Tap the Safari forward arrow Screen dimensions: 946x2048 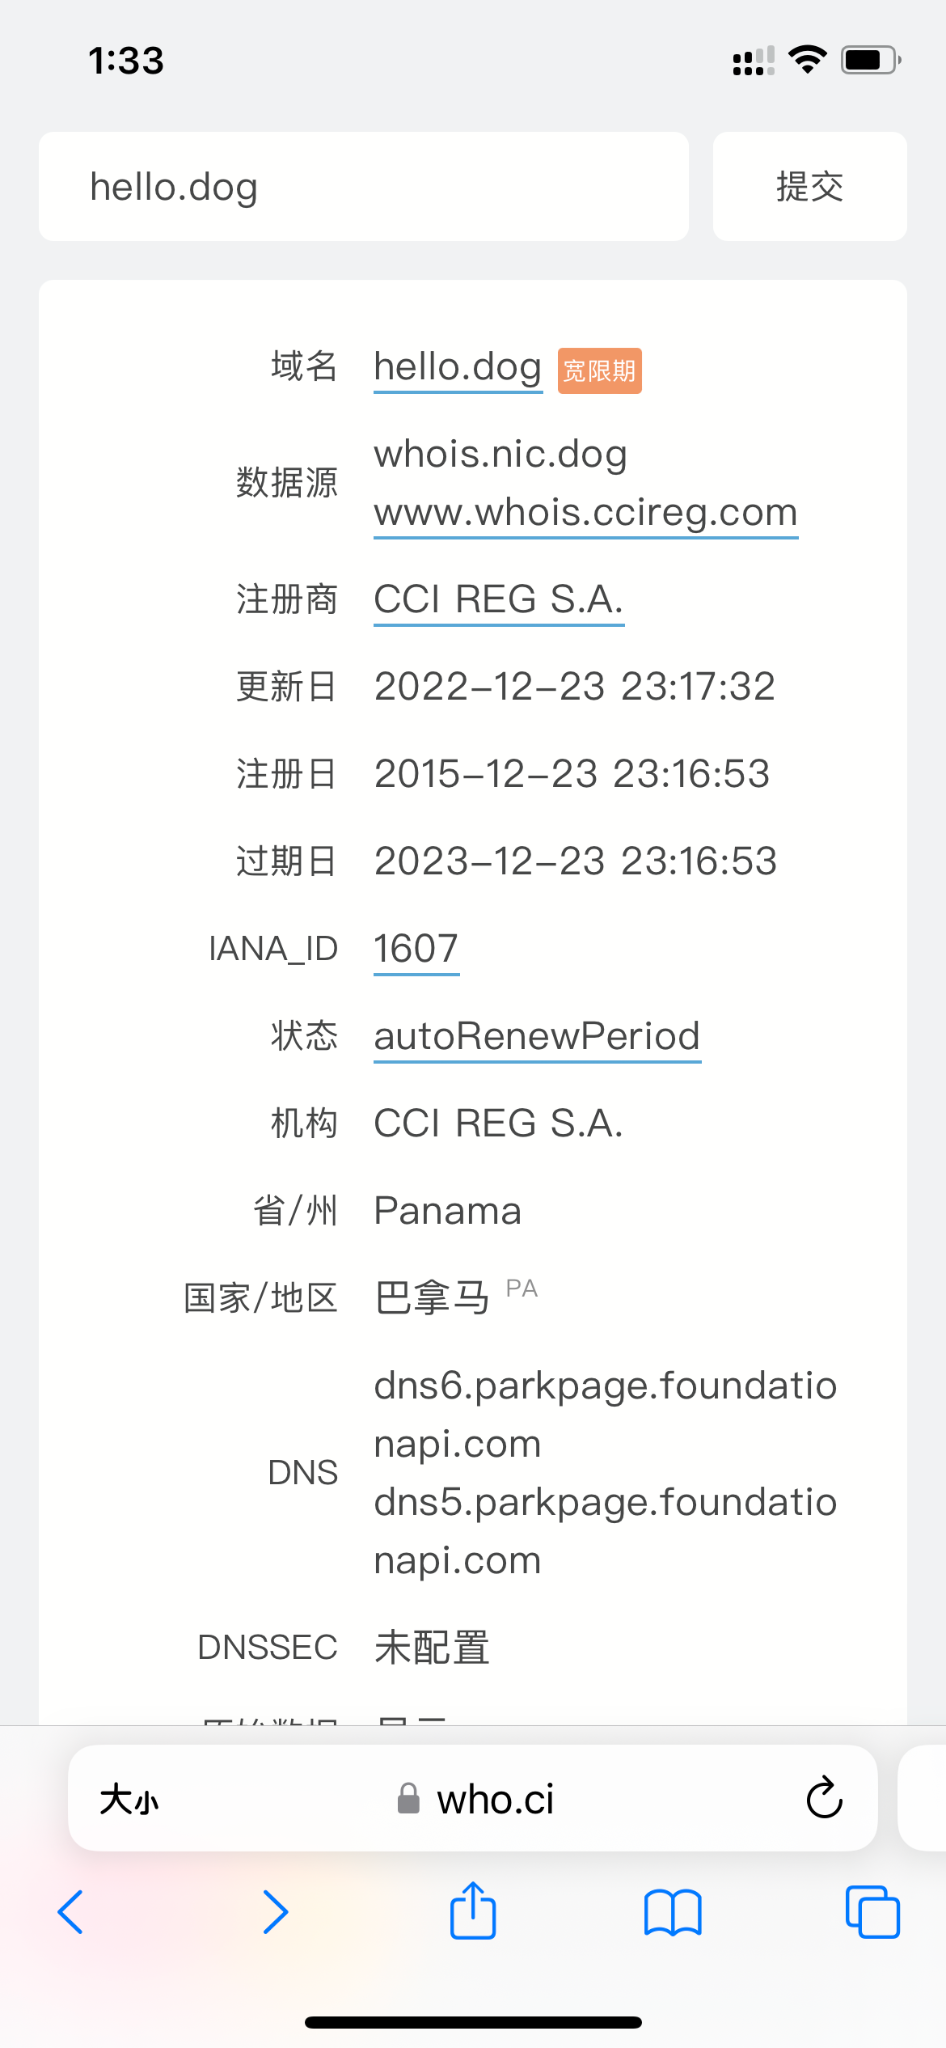pos(275,1912)
